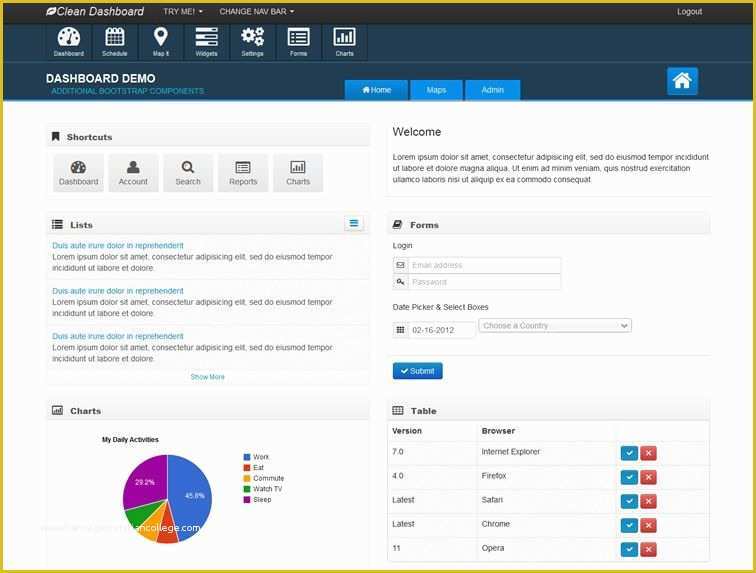Expand the TRY ME! dropdown
Screen dimensions: 756x573
click(183, 12)
